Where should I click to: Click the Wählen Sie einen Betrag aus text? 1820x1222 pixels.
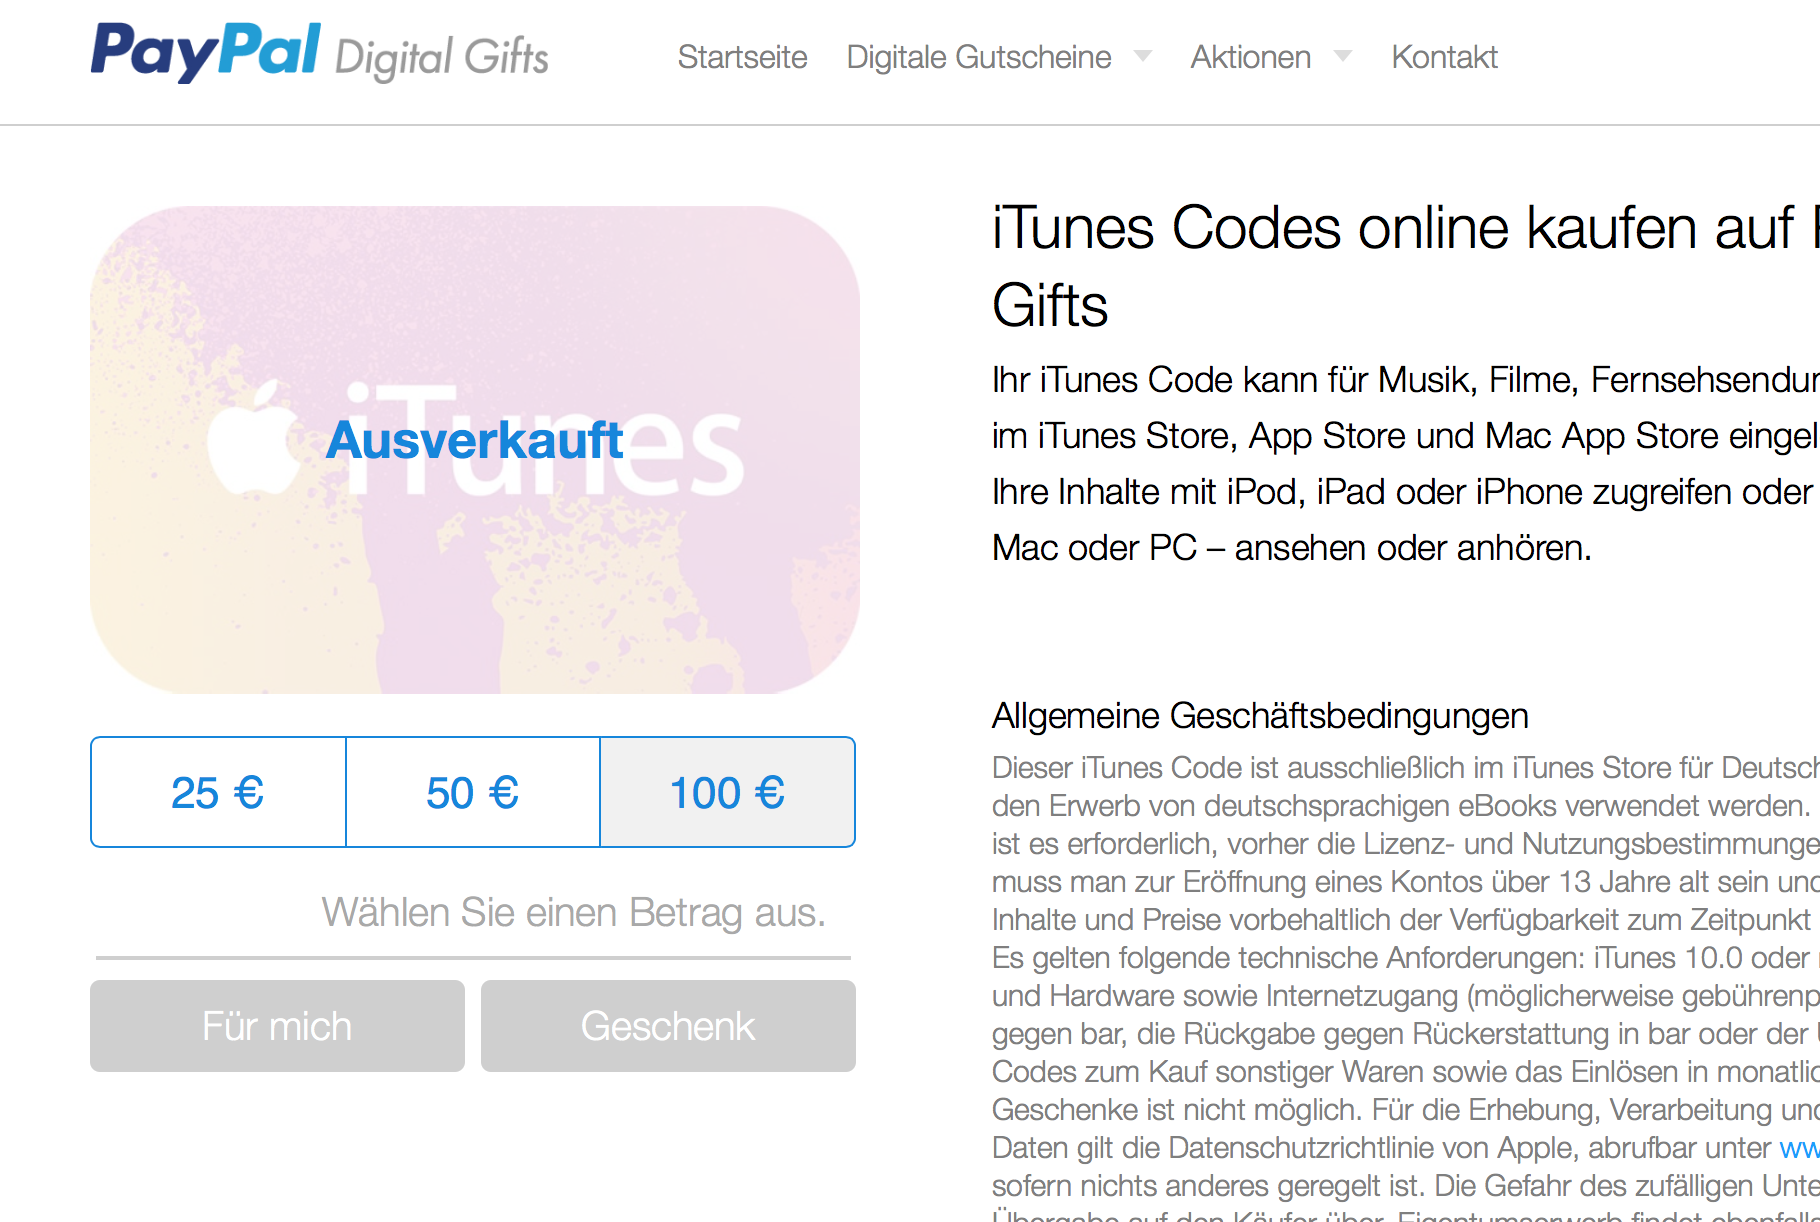pos(573,912)
